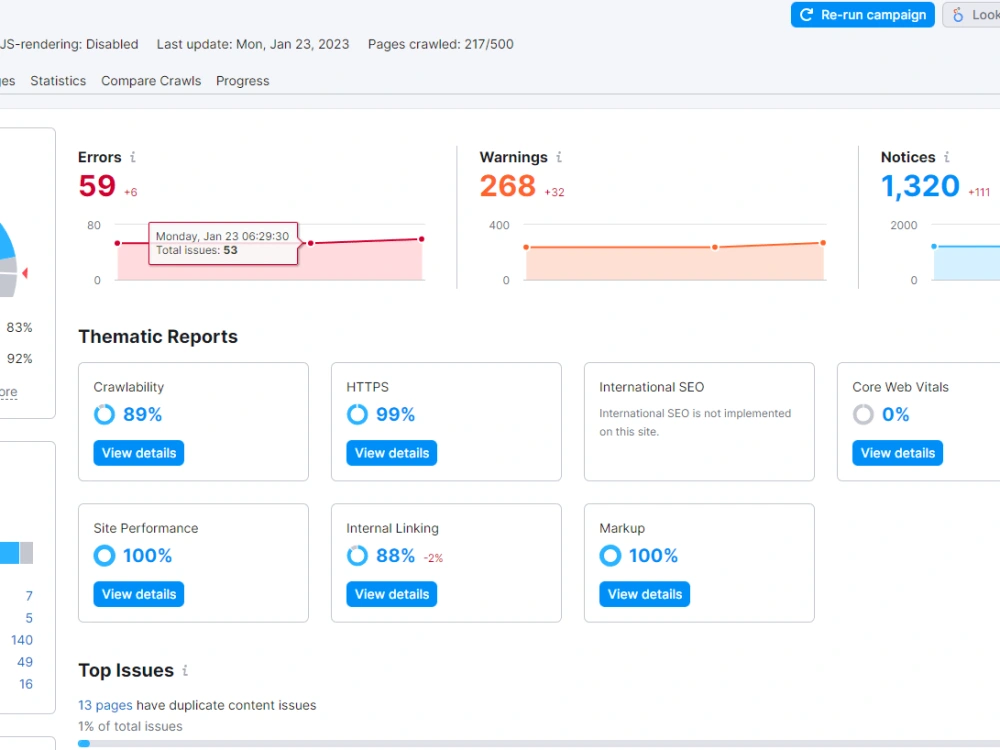Click the first data point on Notices chart
This screenshot has width=1000, height=750.
tap(934, 246)
